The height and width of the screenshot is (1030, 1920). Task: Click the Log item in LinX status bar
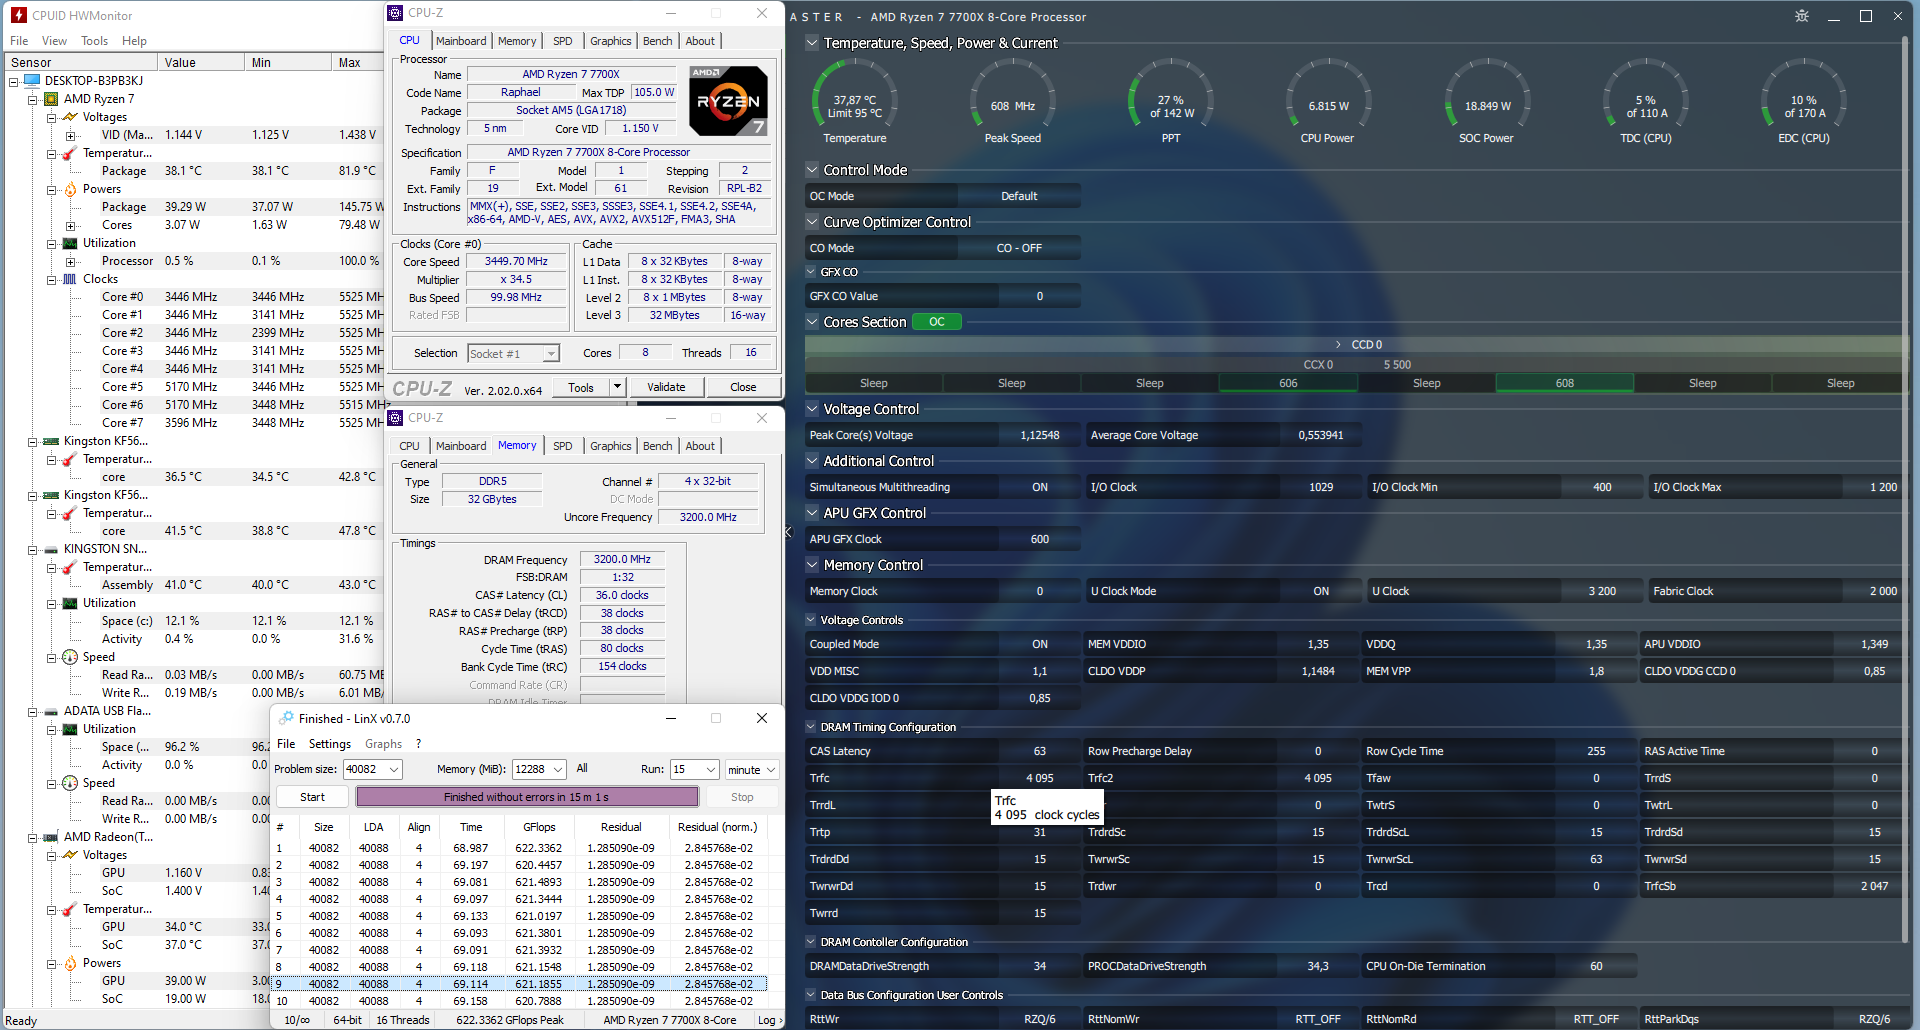point(767,1020)
